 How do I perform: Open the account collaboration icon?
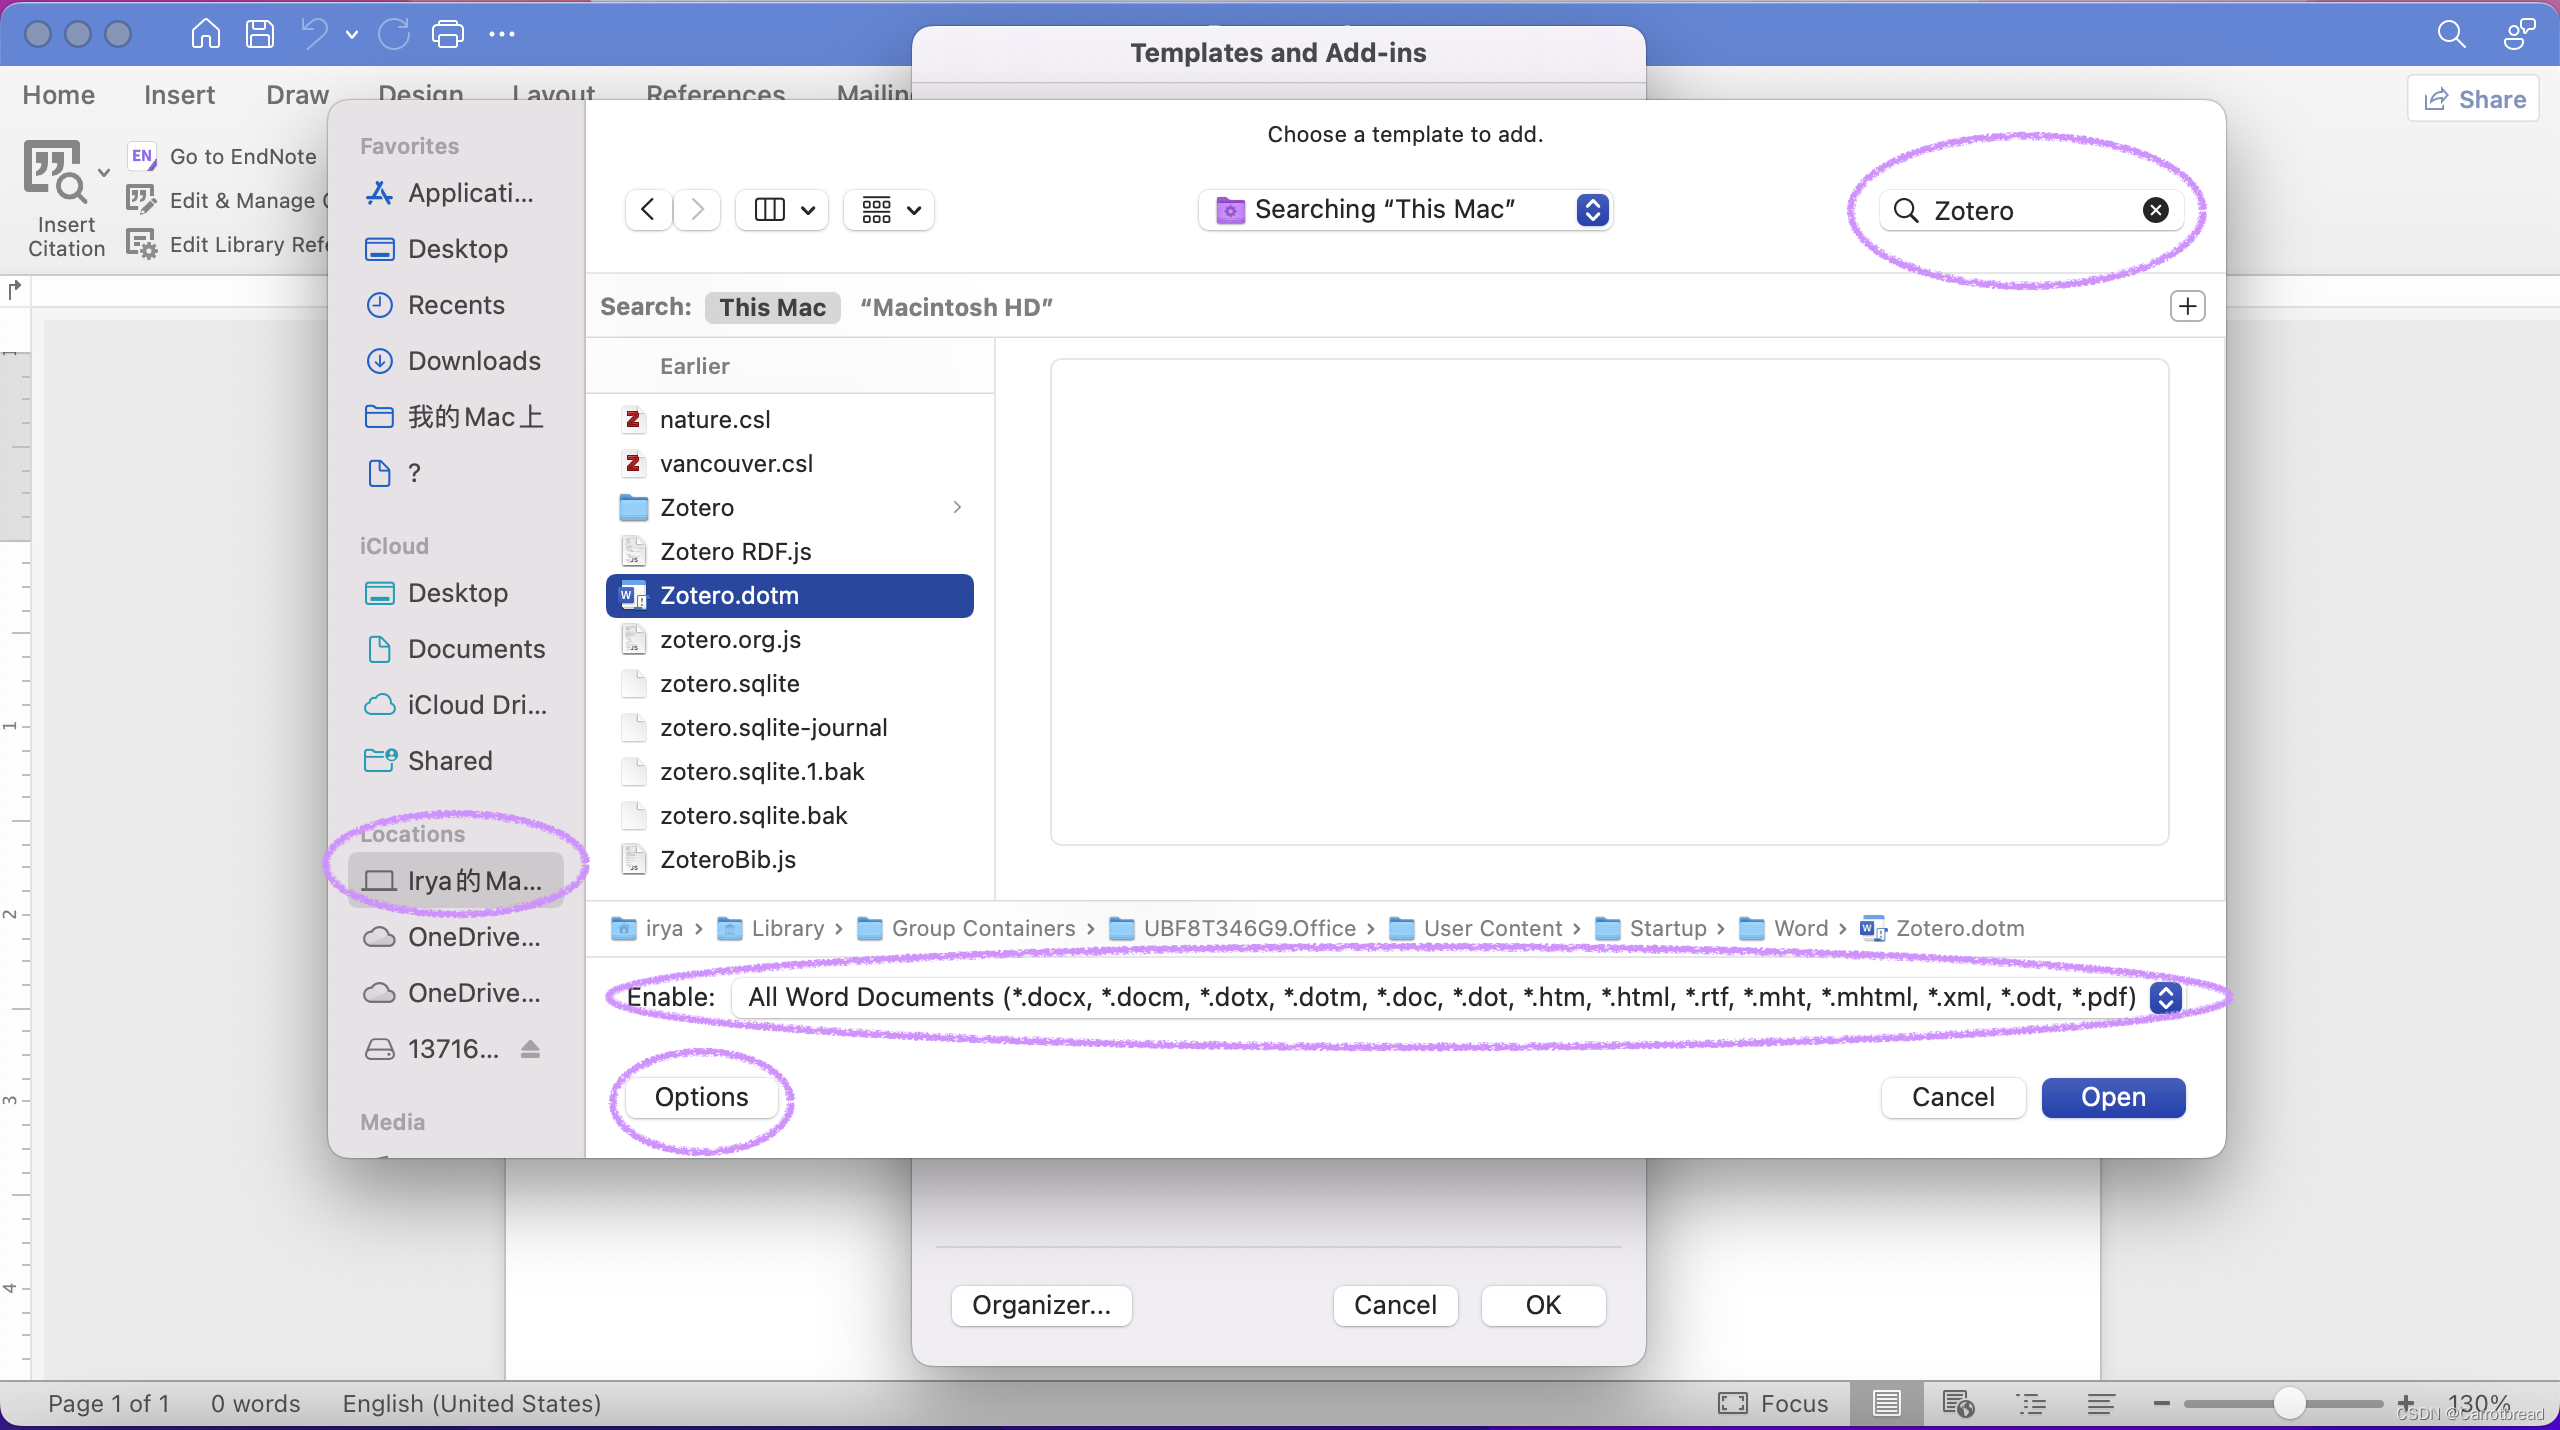pyautogui.click(x=2519, y=34)
